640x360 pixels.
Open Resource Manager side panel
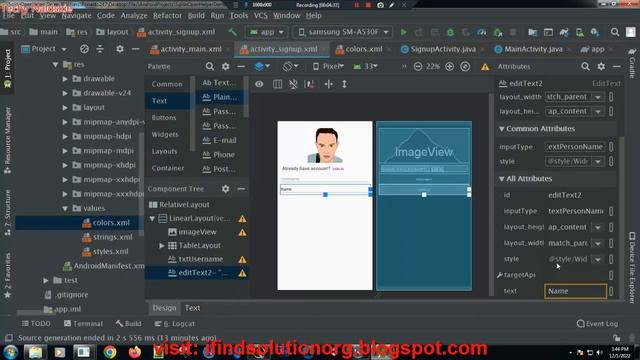7,140
